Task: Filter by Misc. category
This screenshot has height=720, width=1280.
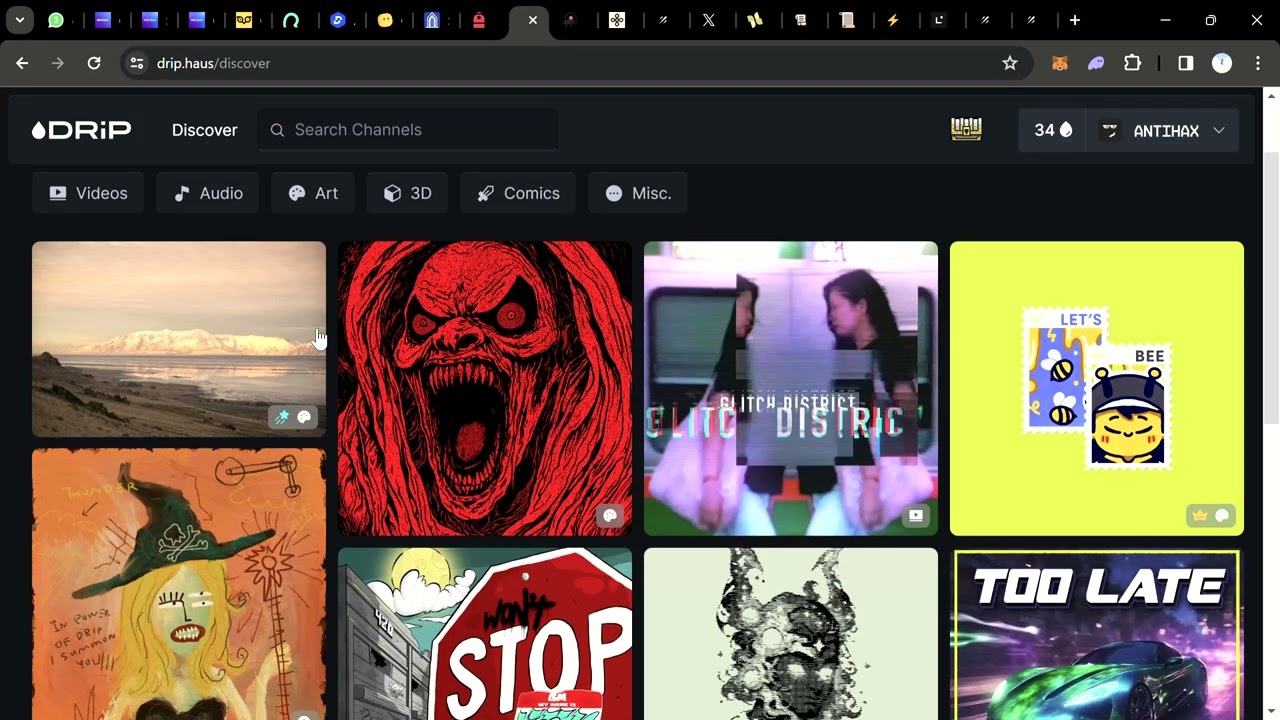Action: [638, 193]
